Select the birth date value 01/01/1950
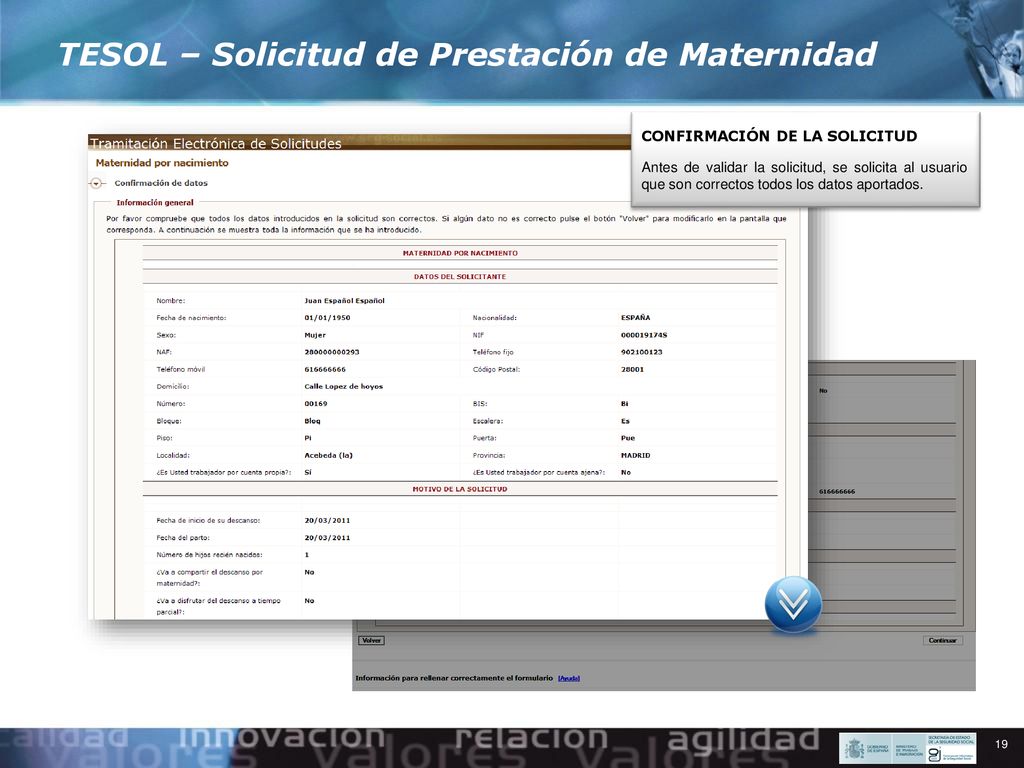The height and width of the screenshot is (768, 1024). [x=327, y=318]
